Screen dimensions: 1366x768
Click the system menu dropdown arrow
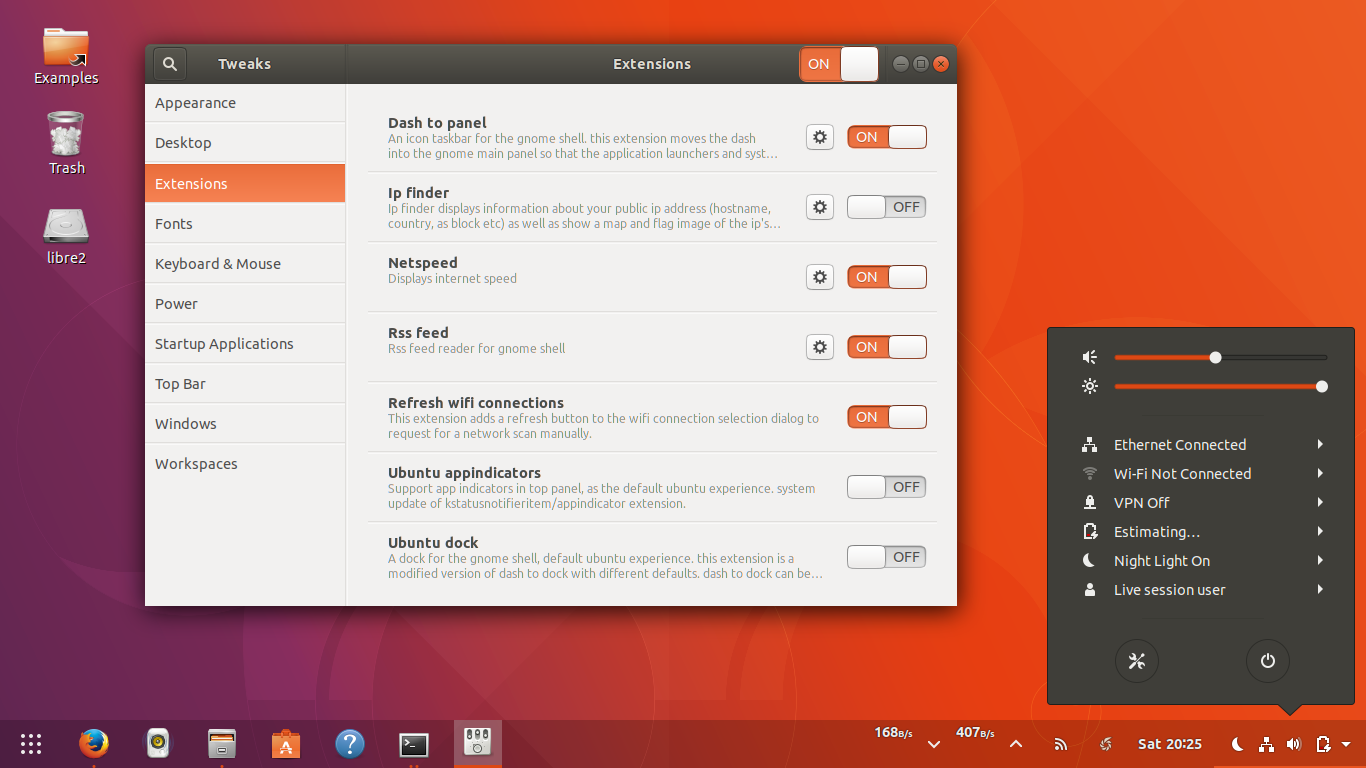(x=1346, y=744)
